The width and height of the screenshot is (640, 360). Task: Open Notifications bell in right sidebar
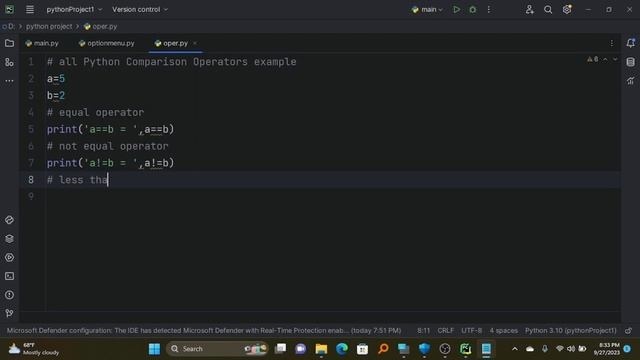click(631, 43)
